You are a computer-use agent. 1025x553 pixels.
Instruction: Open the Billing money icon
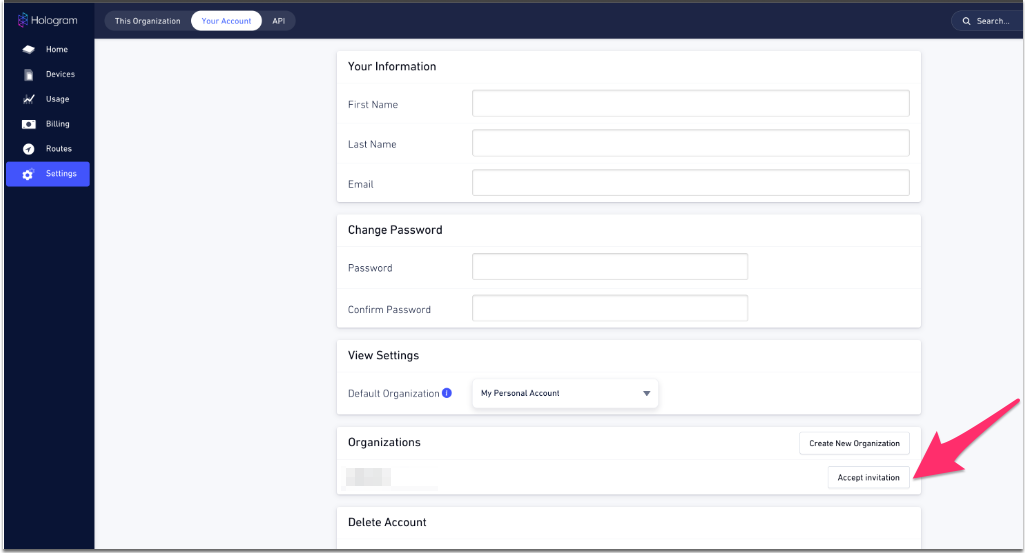[x=28, y=124]
